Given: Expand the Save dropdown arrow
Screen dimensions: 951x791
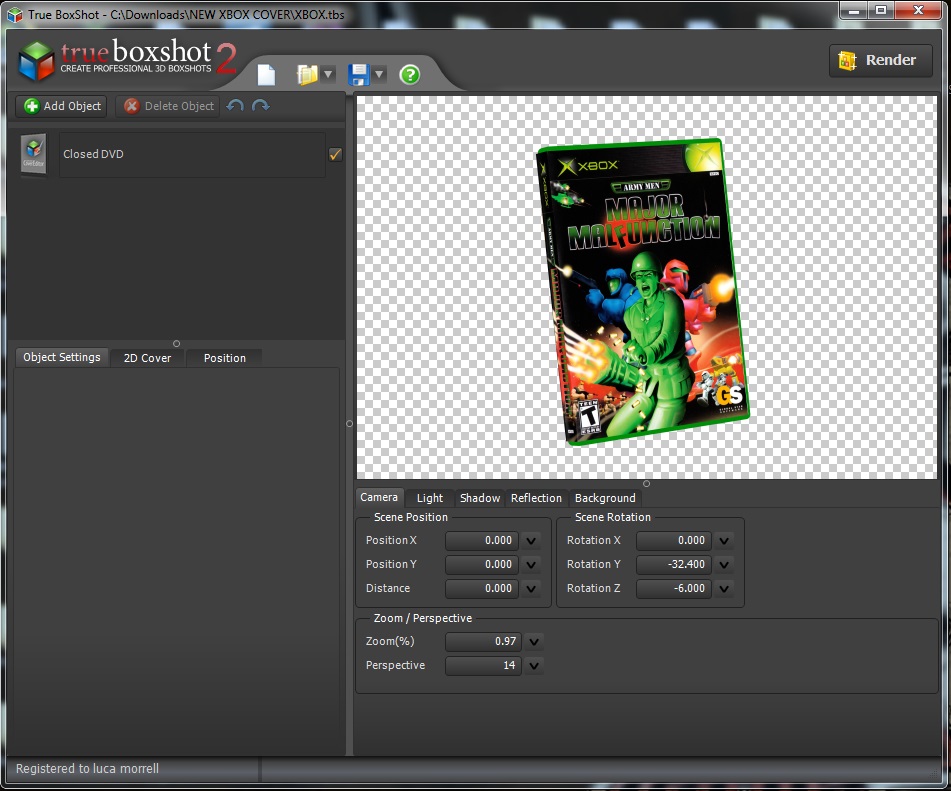Looking at the screenshot, I should pos(380,75).
